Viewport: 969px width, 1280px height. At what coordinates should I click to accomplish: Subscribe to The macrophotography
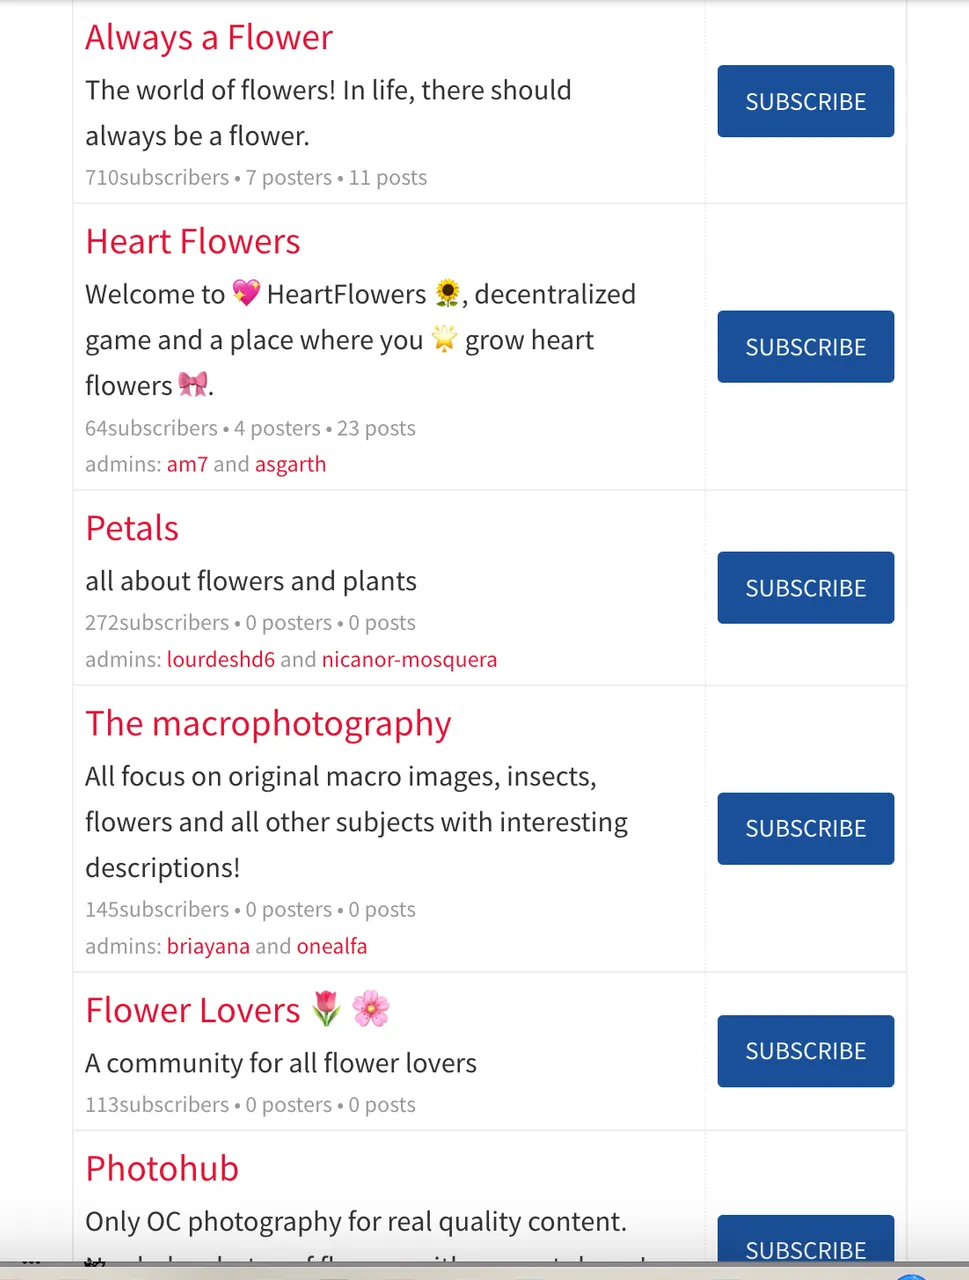805,829
